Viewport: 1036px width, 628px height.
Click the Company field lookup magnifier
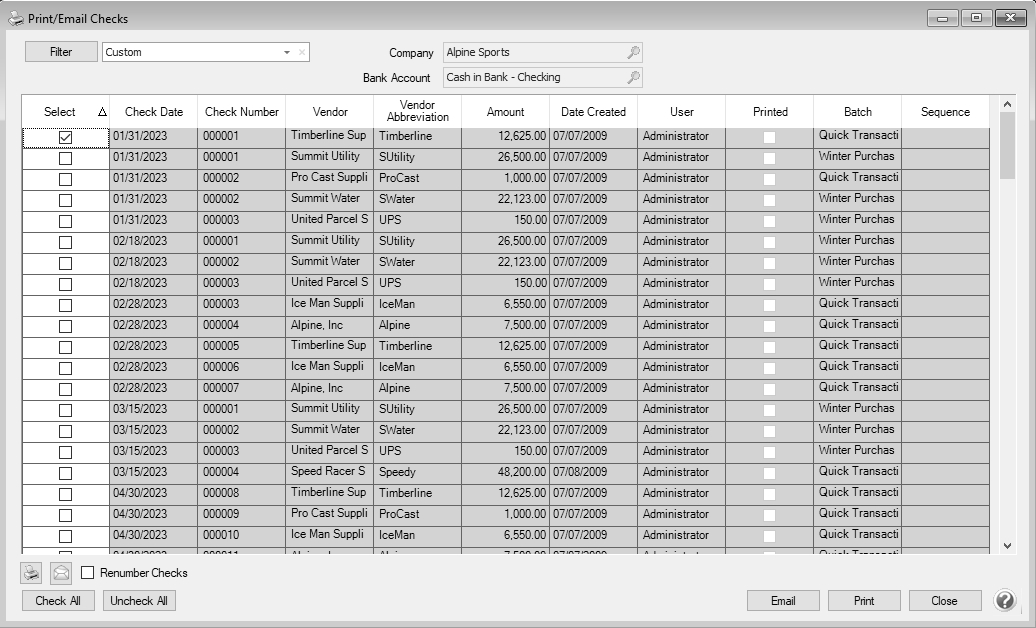pos(633,53)
